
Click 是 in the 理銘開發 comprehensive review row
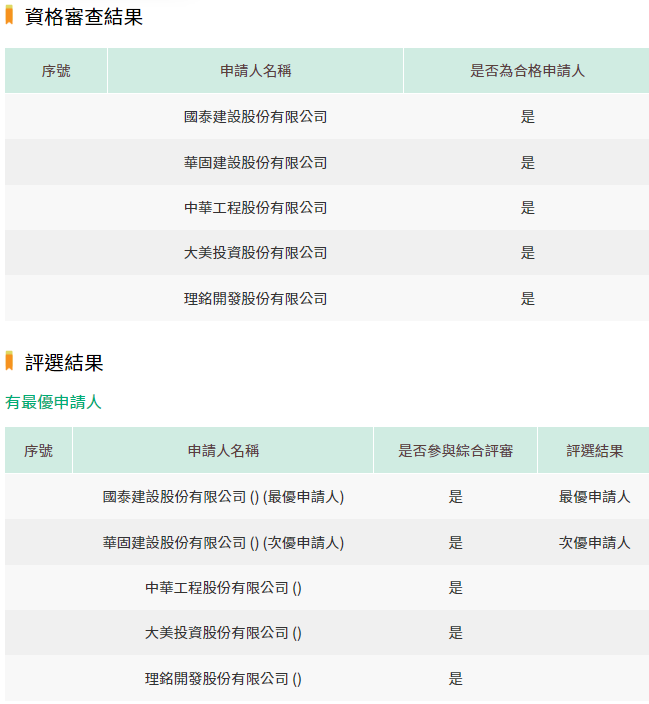pos(455,678)
